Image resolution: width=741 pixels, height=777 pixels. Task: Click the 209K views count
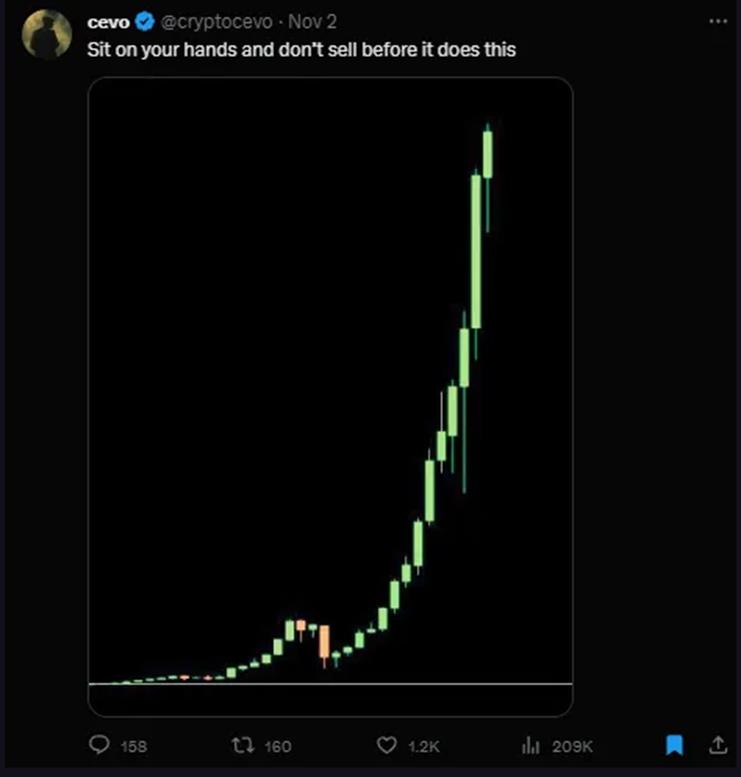(x=573, y=746)
